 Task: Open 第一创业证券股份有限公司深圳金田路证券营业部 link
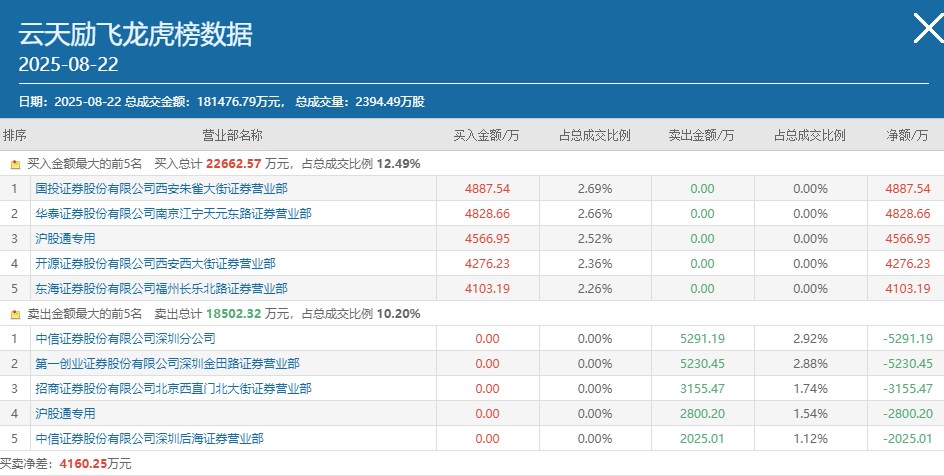pyautogui.click(x=167, y=363)
